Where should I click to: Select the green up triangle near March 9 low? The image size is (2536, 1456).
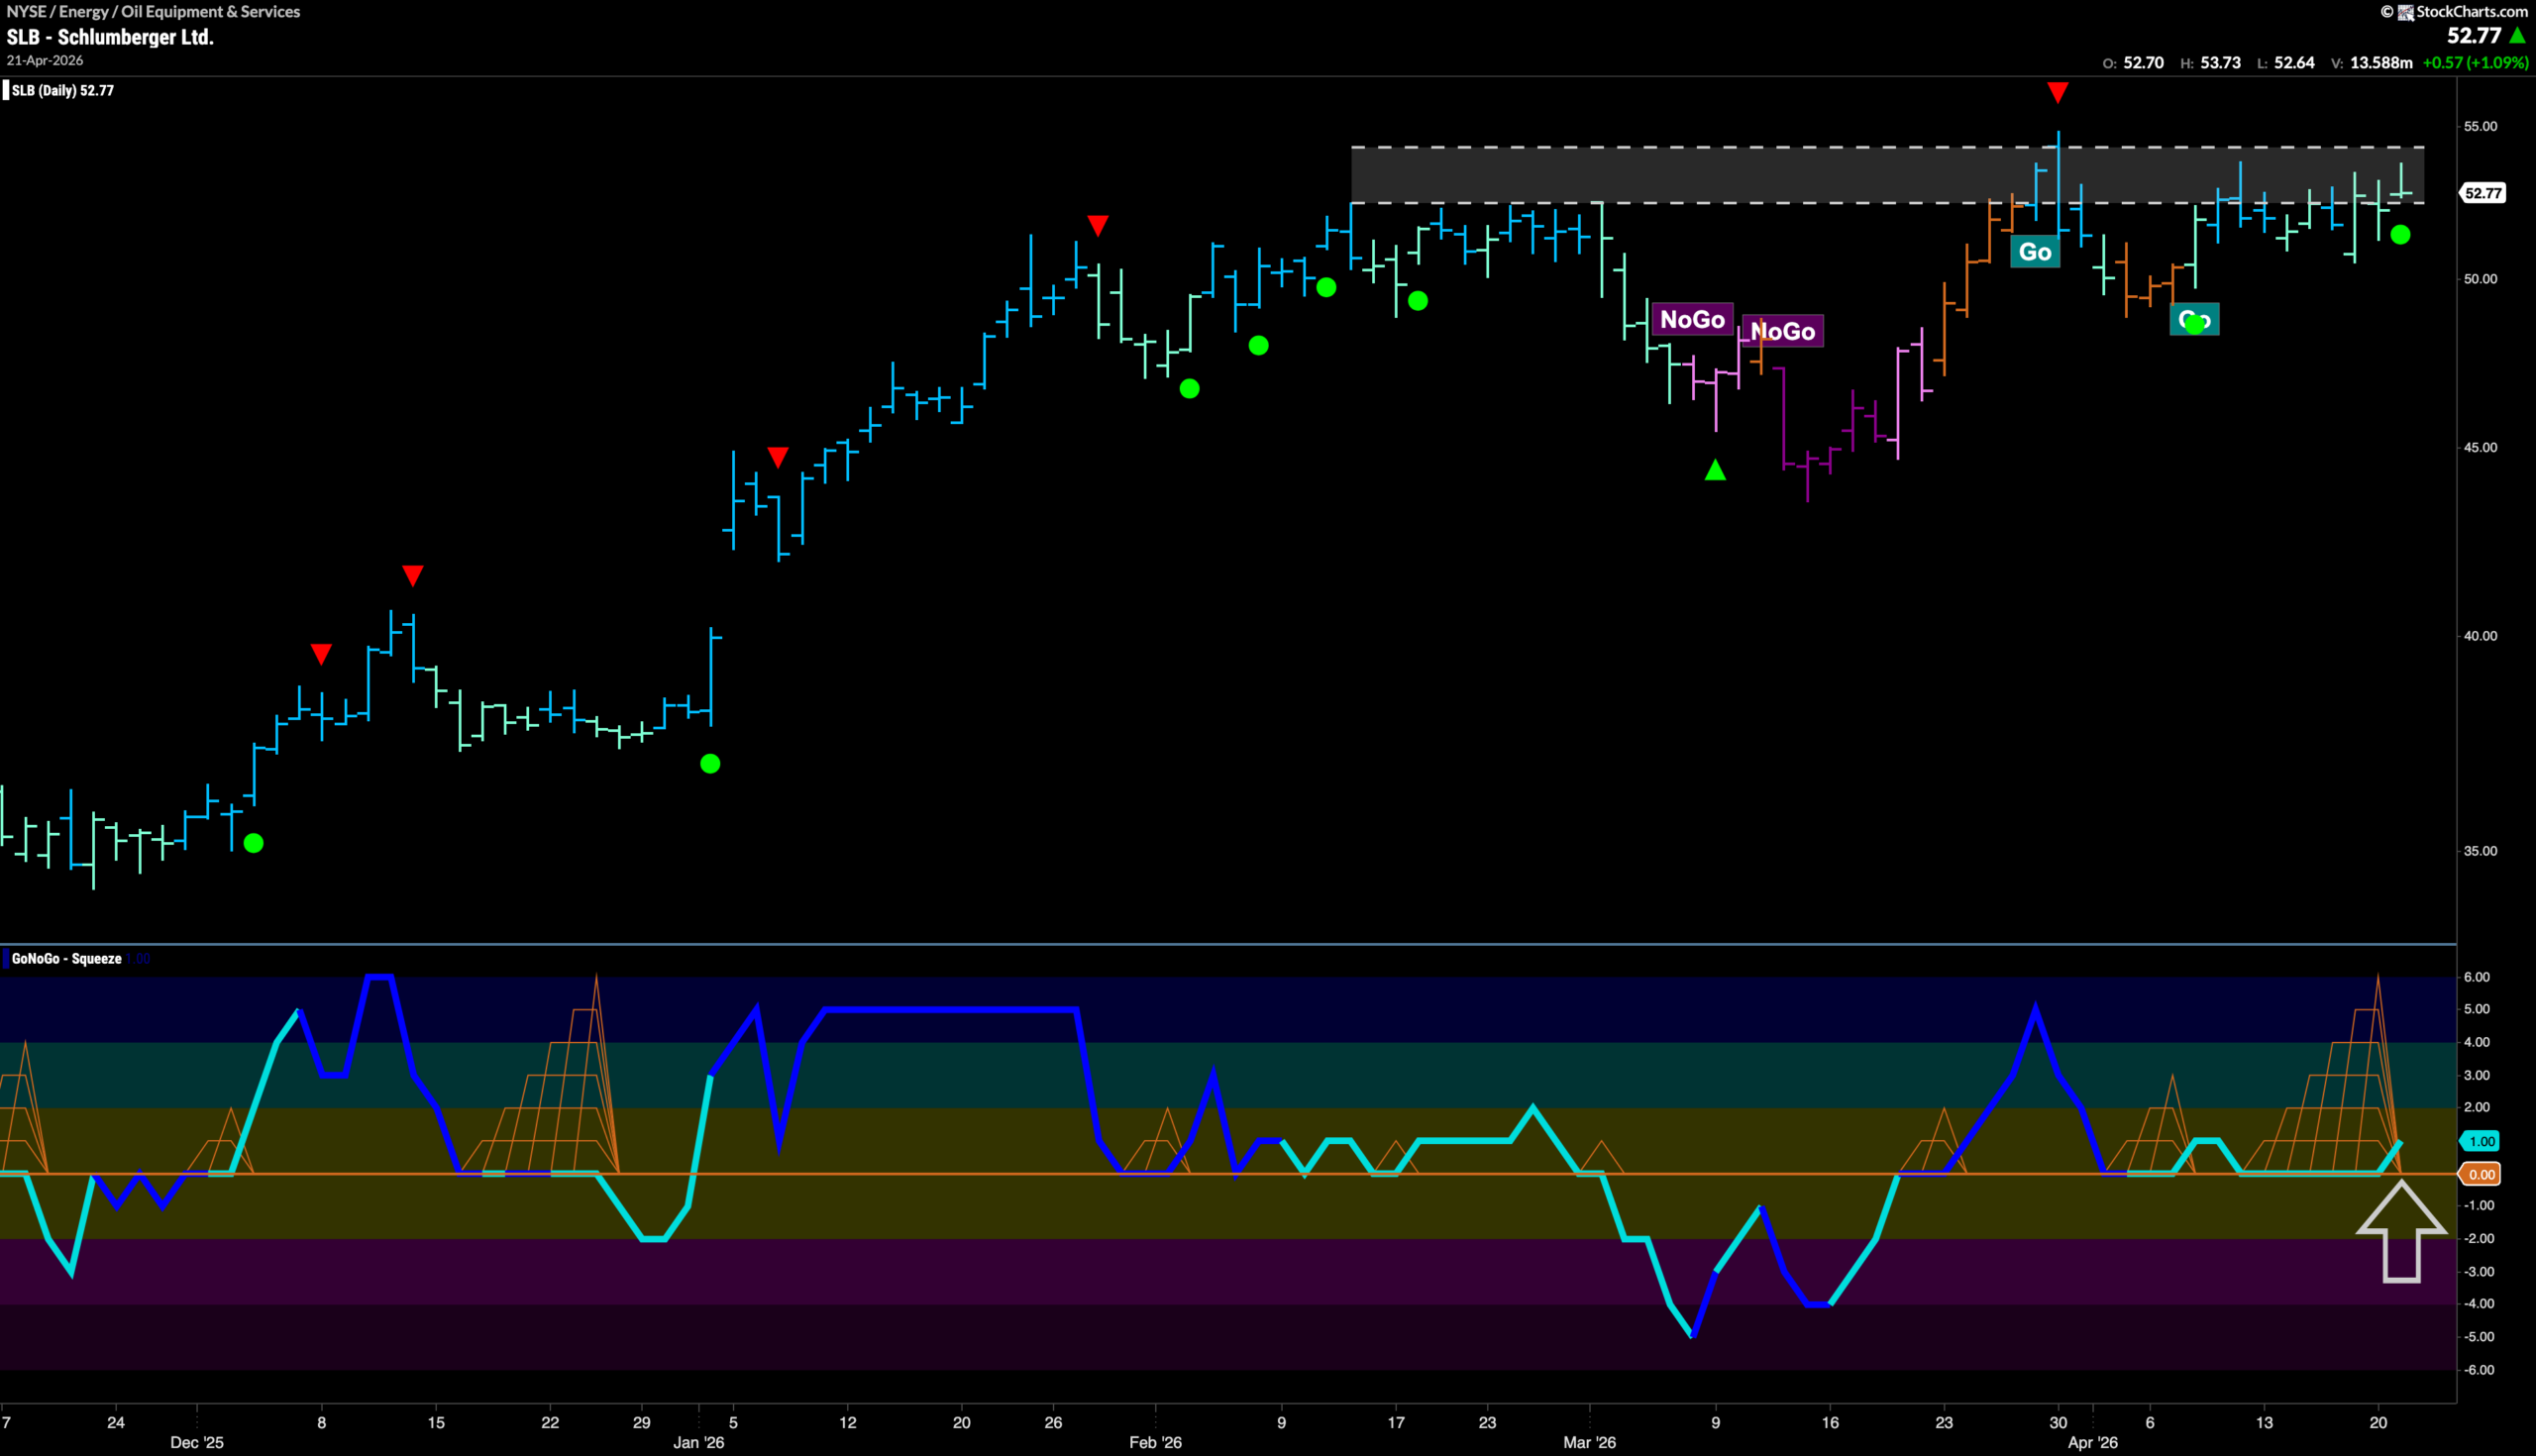click(x=1715, y=469)
